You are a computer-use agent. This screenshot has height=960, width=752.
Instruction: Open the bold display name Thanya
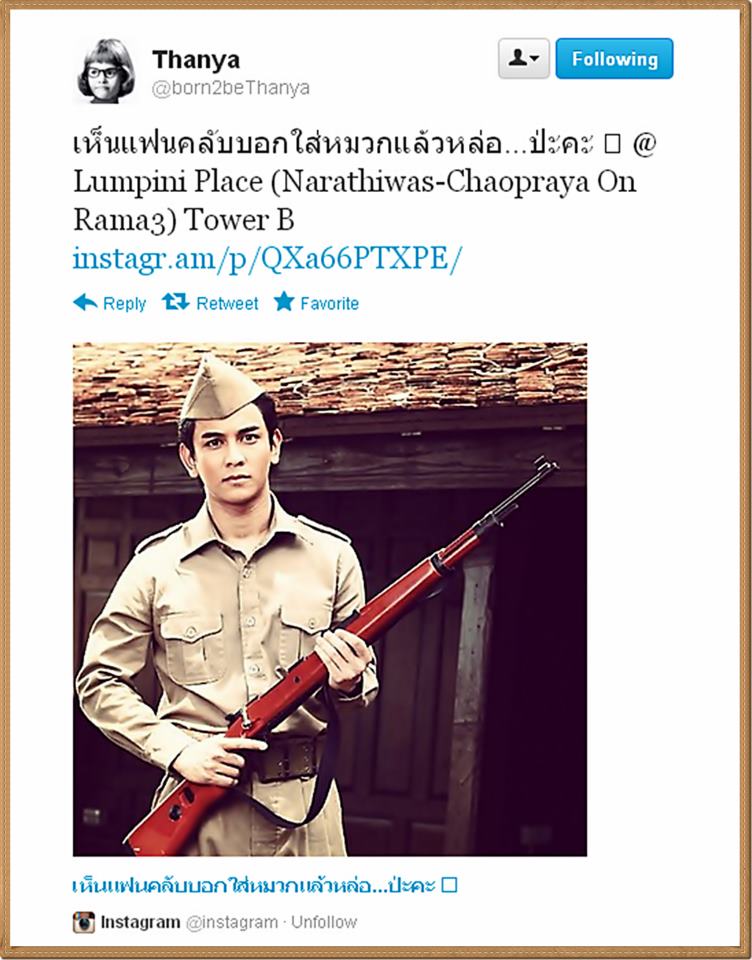click(196, 60)
